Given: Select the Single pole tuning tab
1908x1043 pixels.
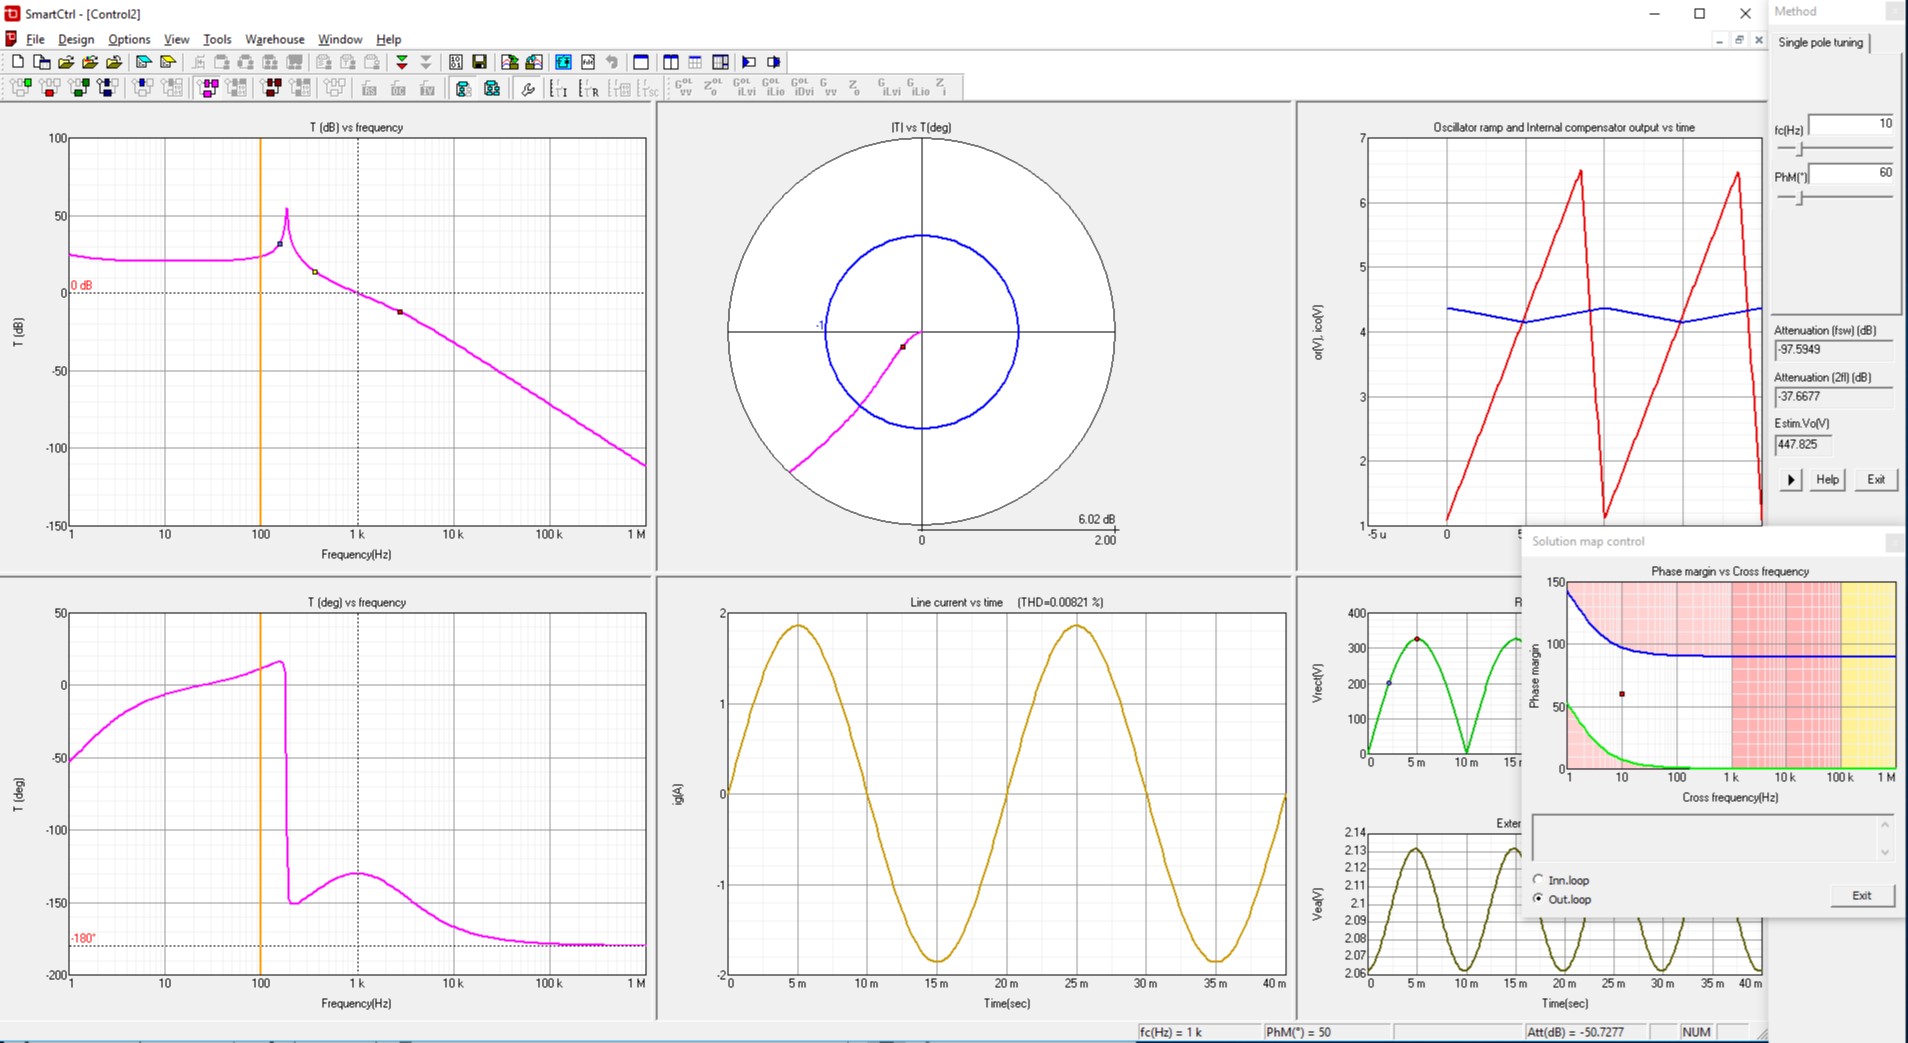Looking at the screenshot, I should [x=1820, y=42].
